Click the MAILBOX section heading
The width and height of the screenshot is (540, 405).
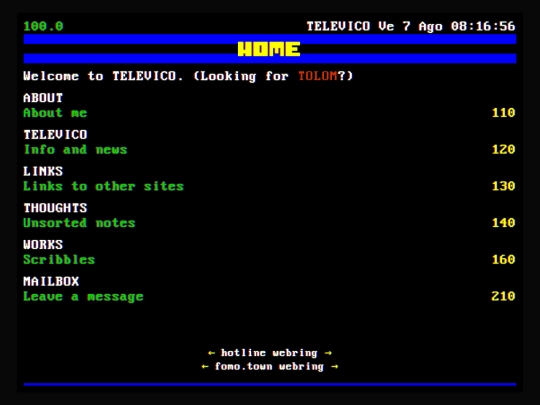click(51, 281)
